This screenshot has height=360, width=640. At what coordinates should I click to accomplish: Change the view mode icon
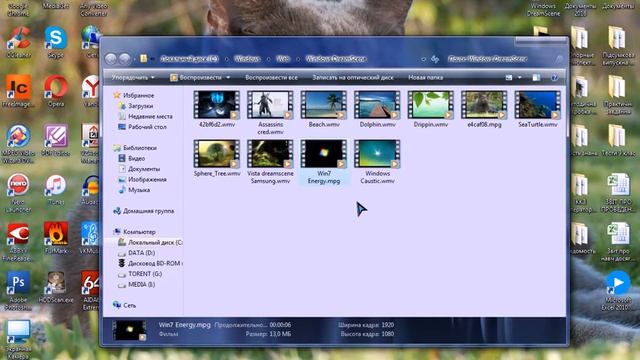[509, 78]
